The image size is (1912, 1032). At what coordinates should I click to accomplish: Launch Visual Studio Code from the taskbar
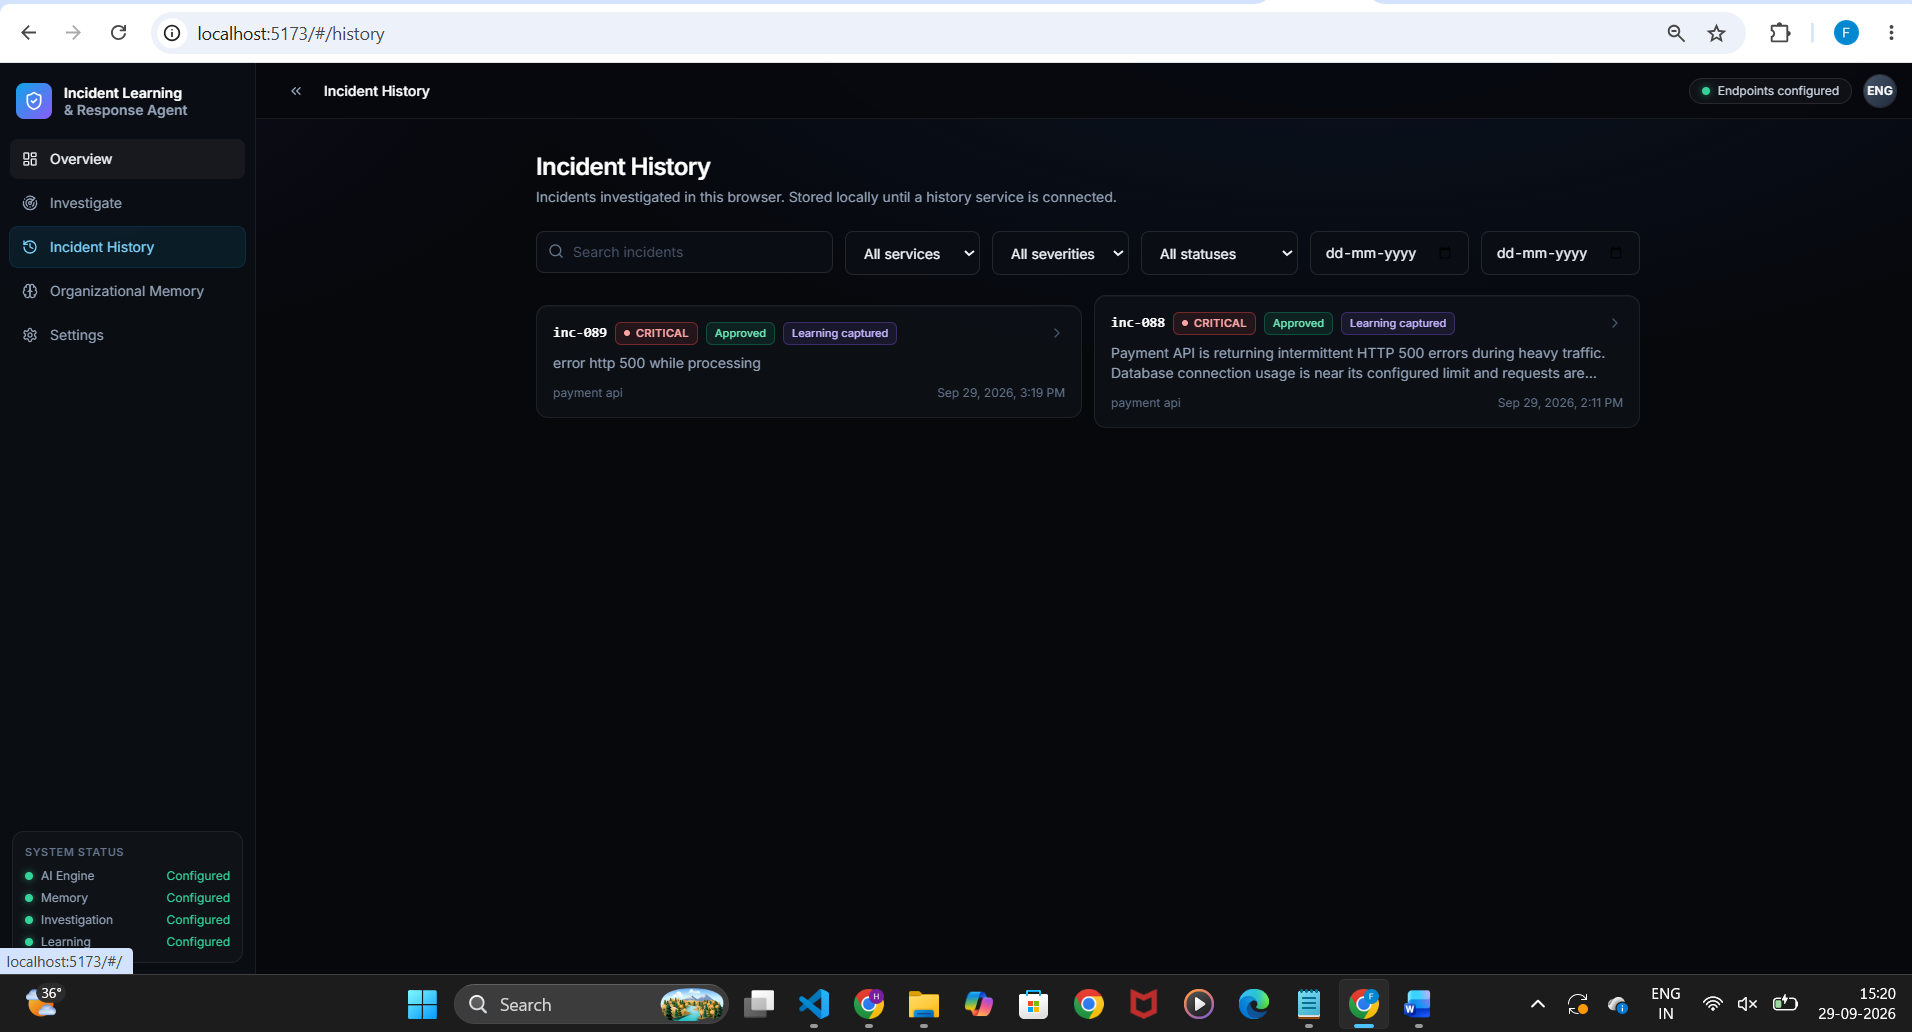coord(814,1004)
